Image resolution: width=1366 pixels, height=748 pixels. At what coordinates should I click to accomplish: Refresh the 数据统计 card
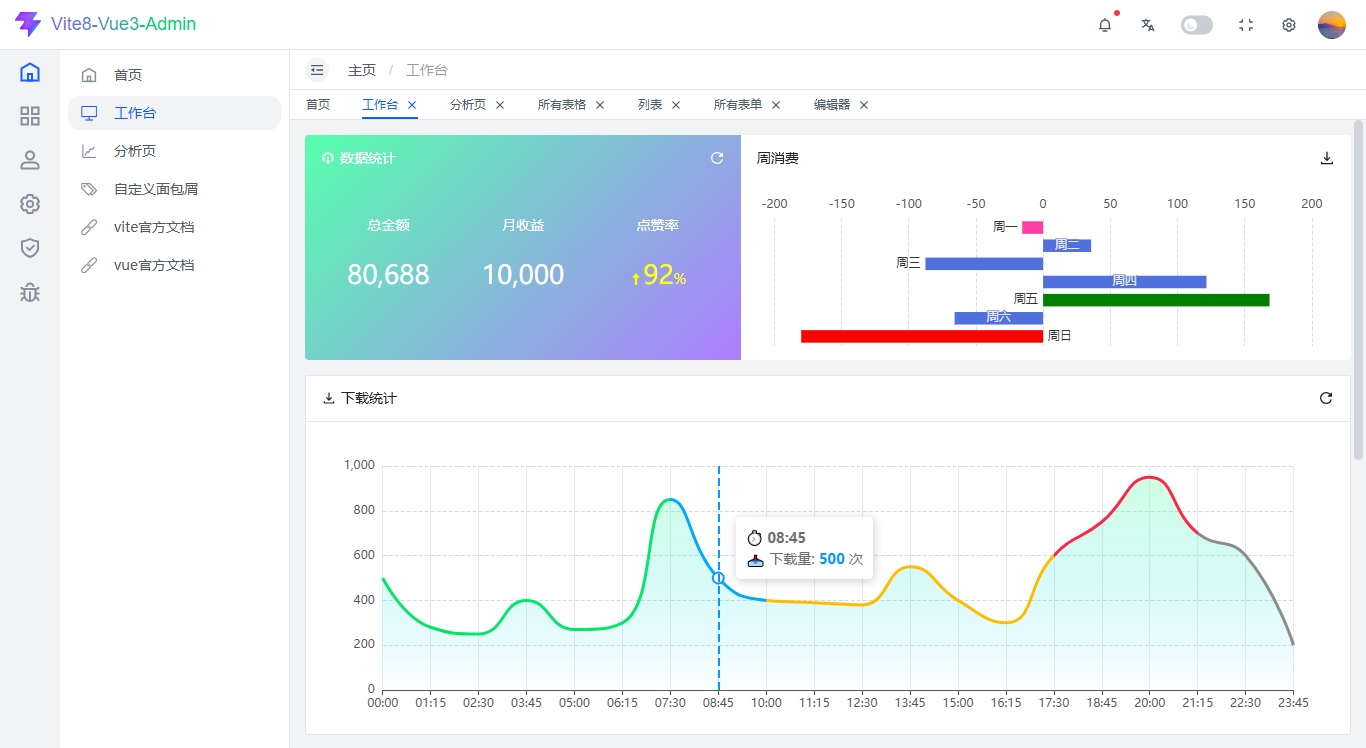717,158
